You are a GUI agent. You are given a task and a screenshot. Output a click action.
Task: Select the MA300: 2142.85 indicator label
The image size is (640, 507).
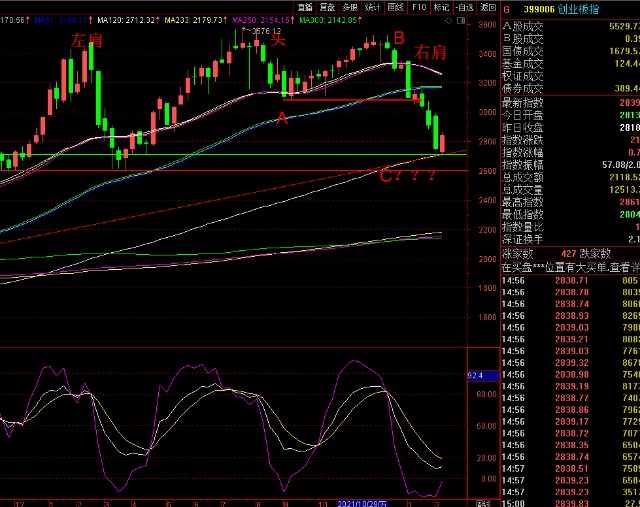pyautogui.click(x=330, y=20)
